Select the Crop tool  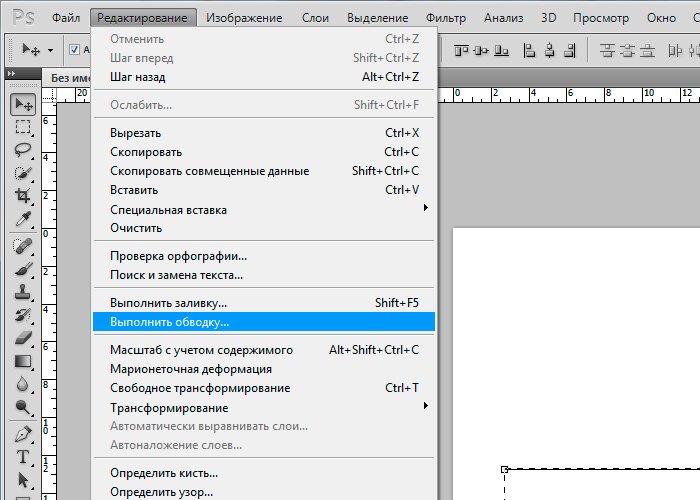[x=23, y=196]
